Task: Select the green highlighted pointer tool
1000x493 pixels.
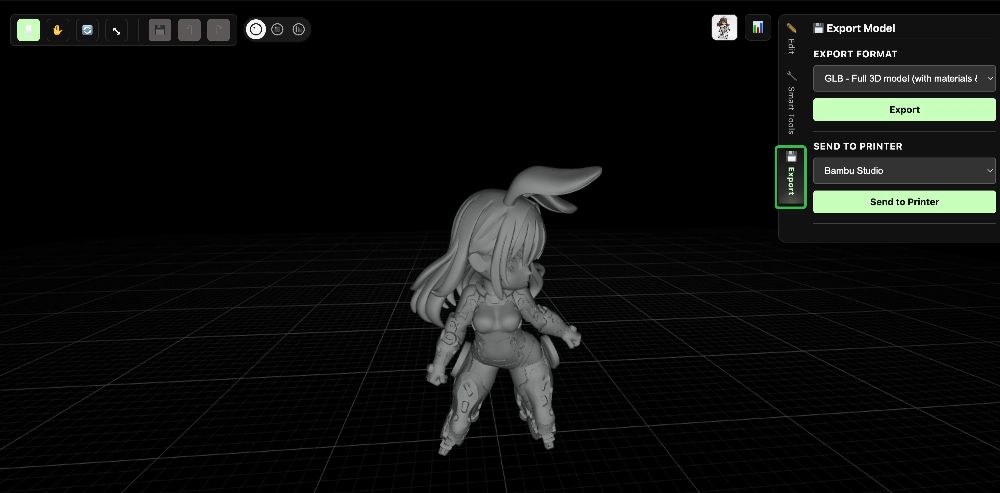Action: point(29,30)
